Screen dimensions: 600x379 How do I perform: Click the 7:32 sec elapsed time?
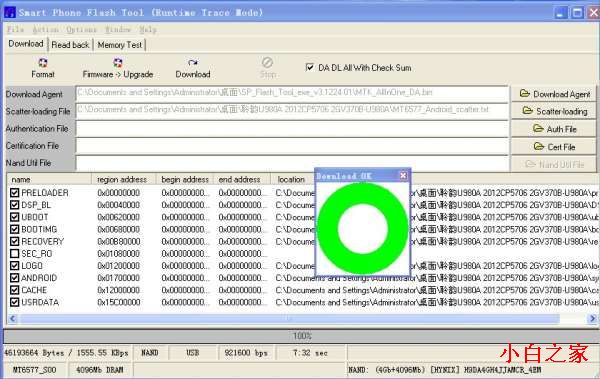click(310, 353)
